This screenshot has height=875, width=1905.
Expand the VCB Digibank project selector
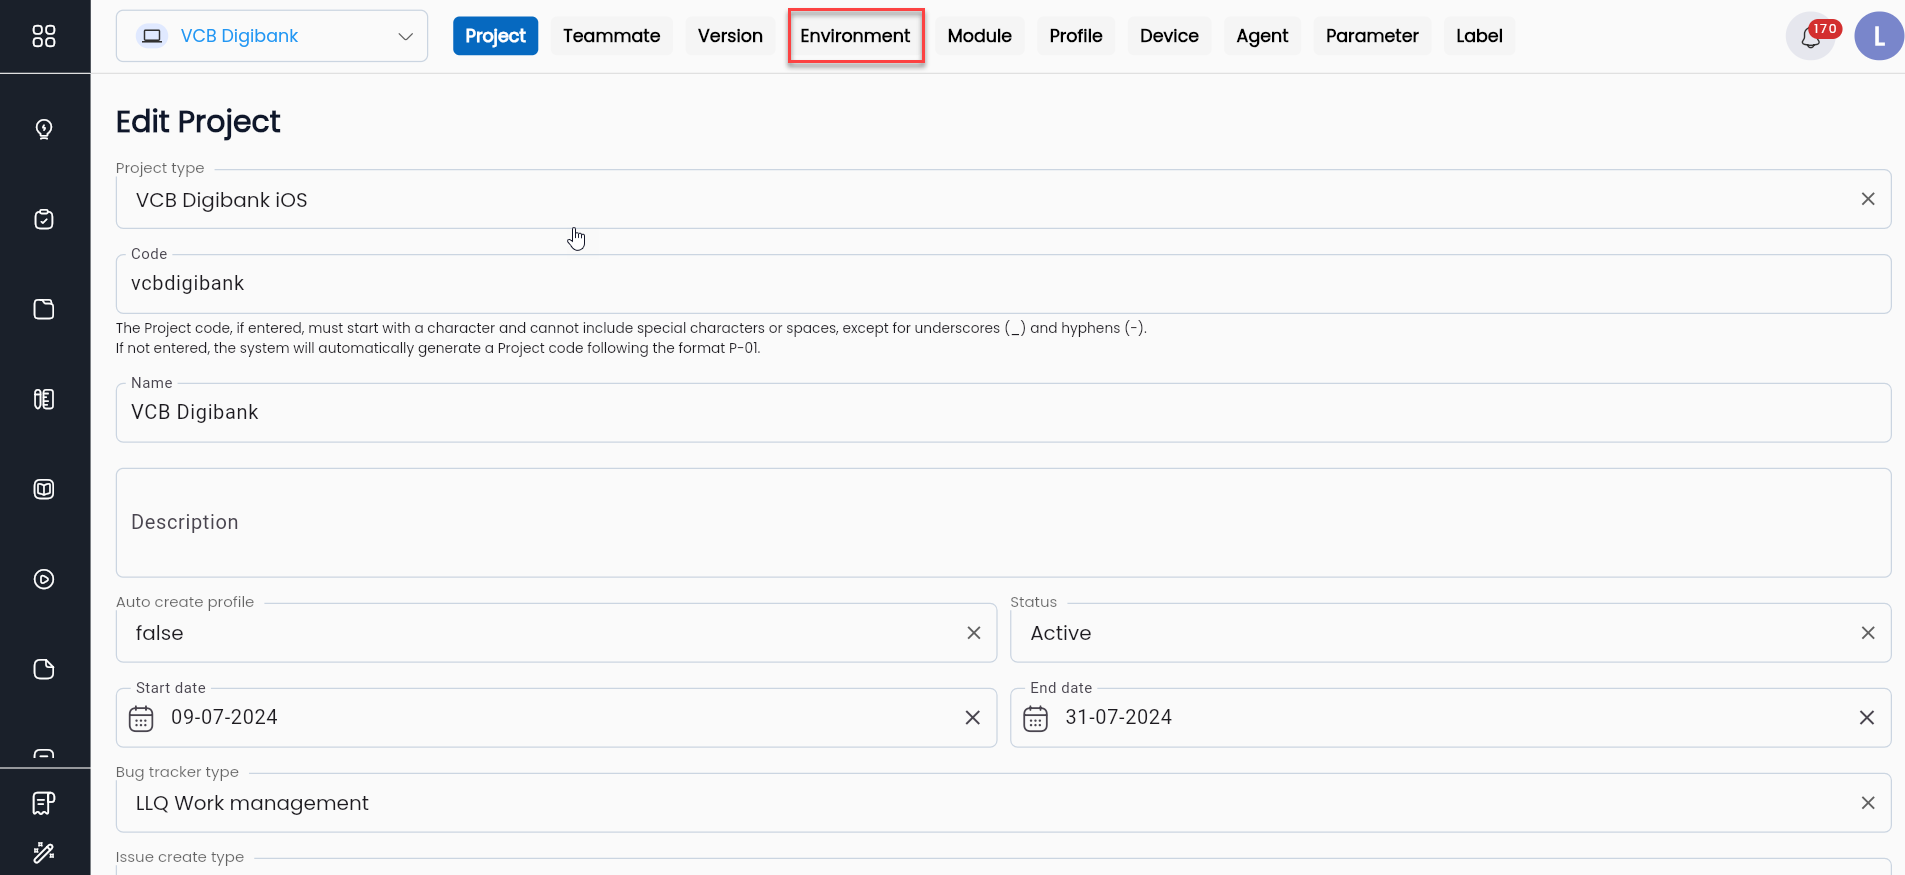[x=271, y=36]
